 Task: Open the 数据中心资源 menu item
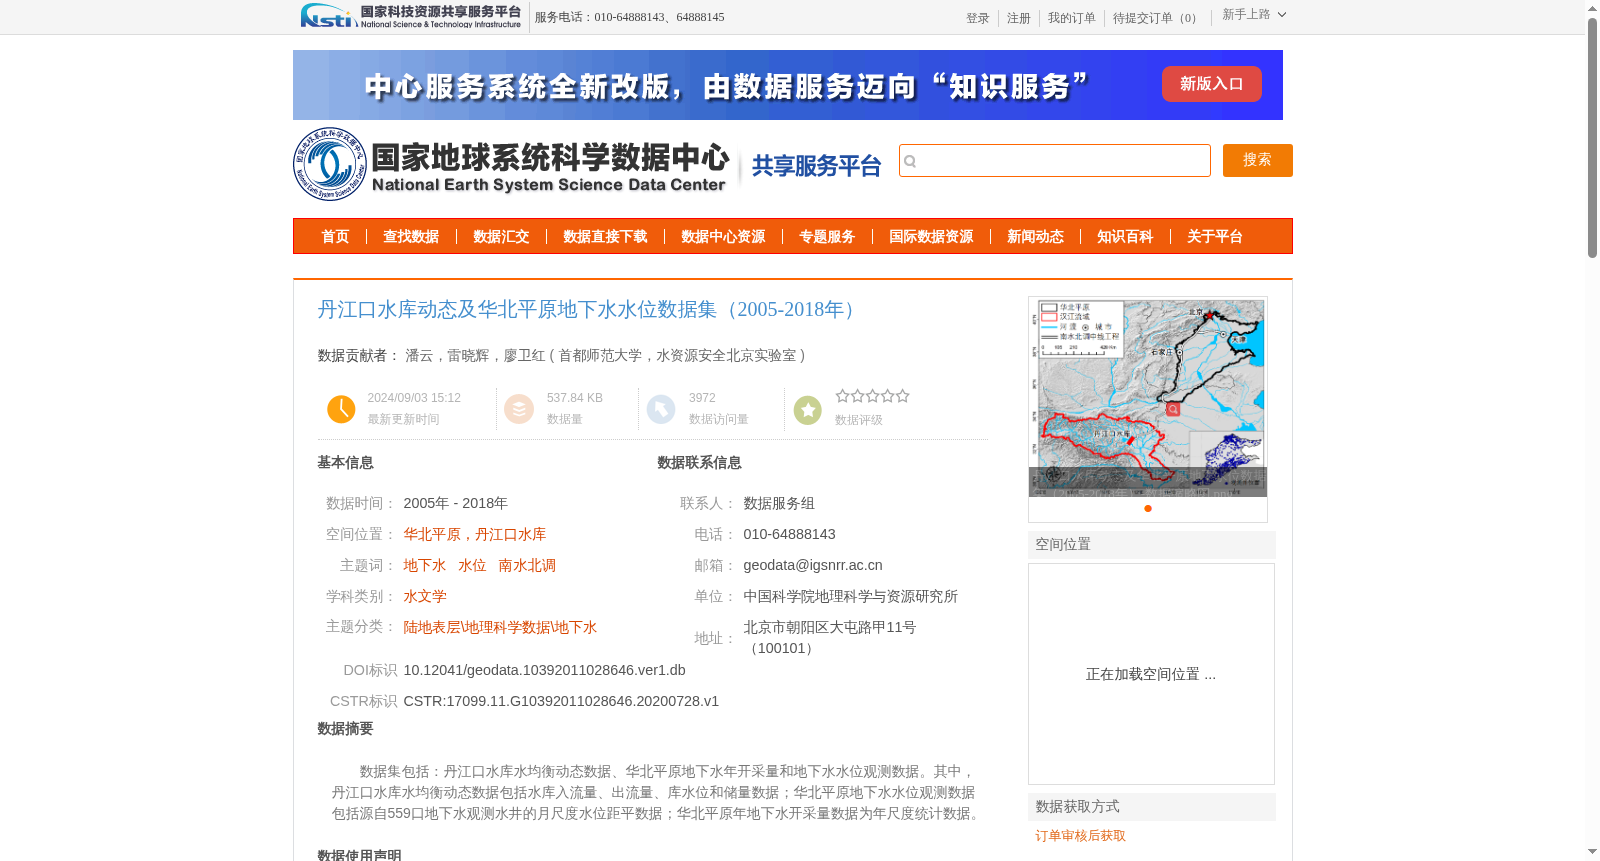click(723, 237)
